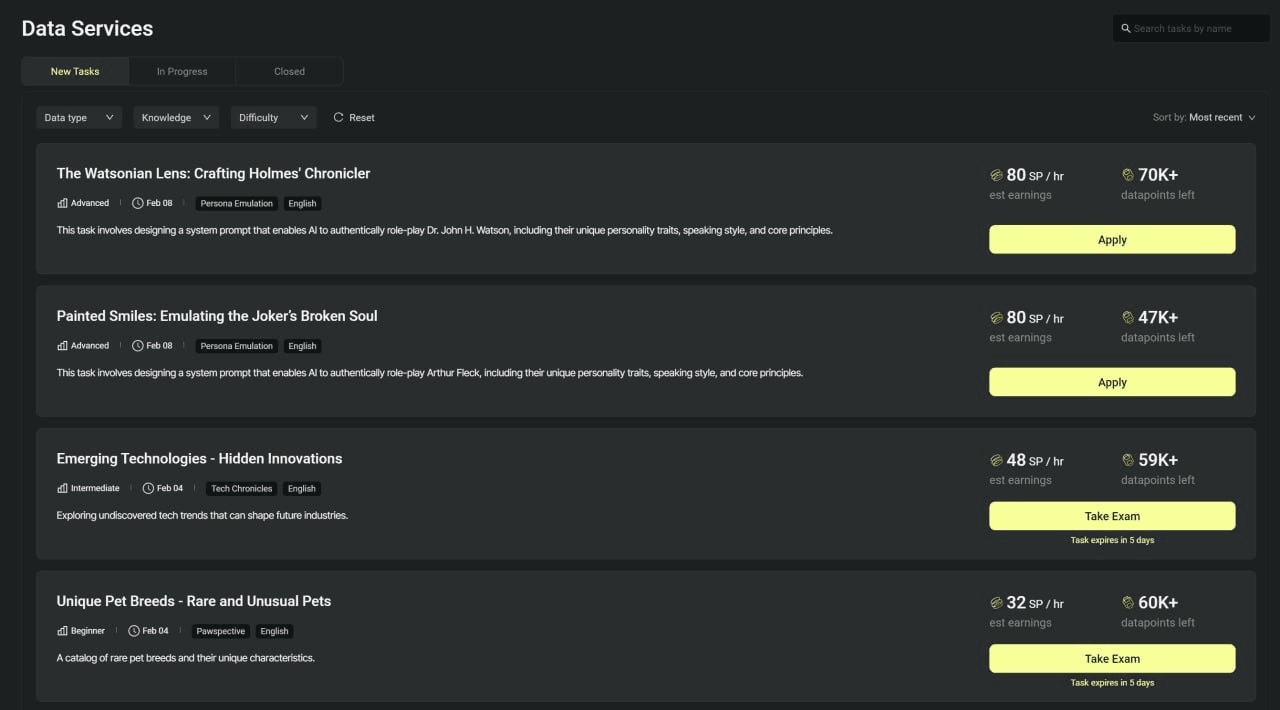
Task: Open the Data type filter dropdown
Action: pyautogui.click(x=79, y=117)
